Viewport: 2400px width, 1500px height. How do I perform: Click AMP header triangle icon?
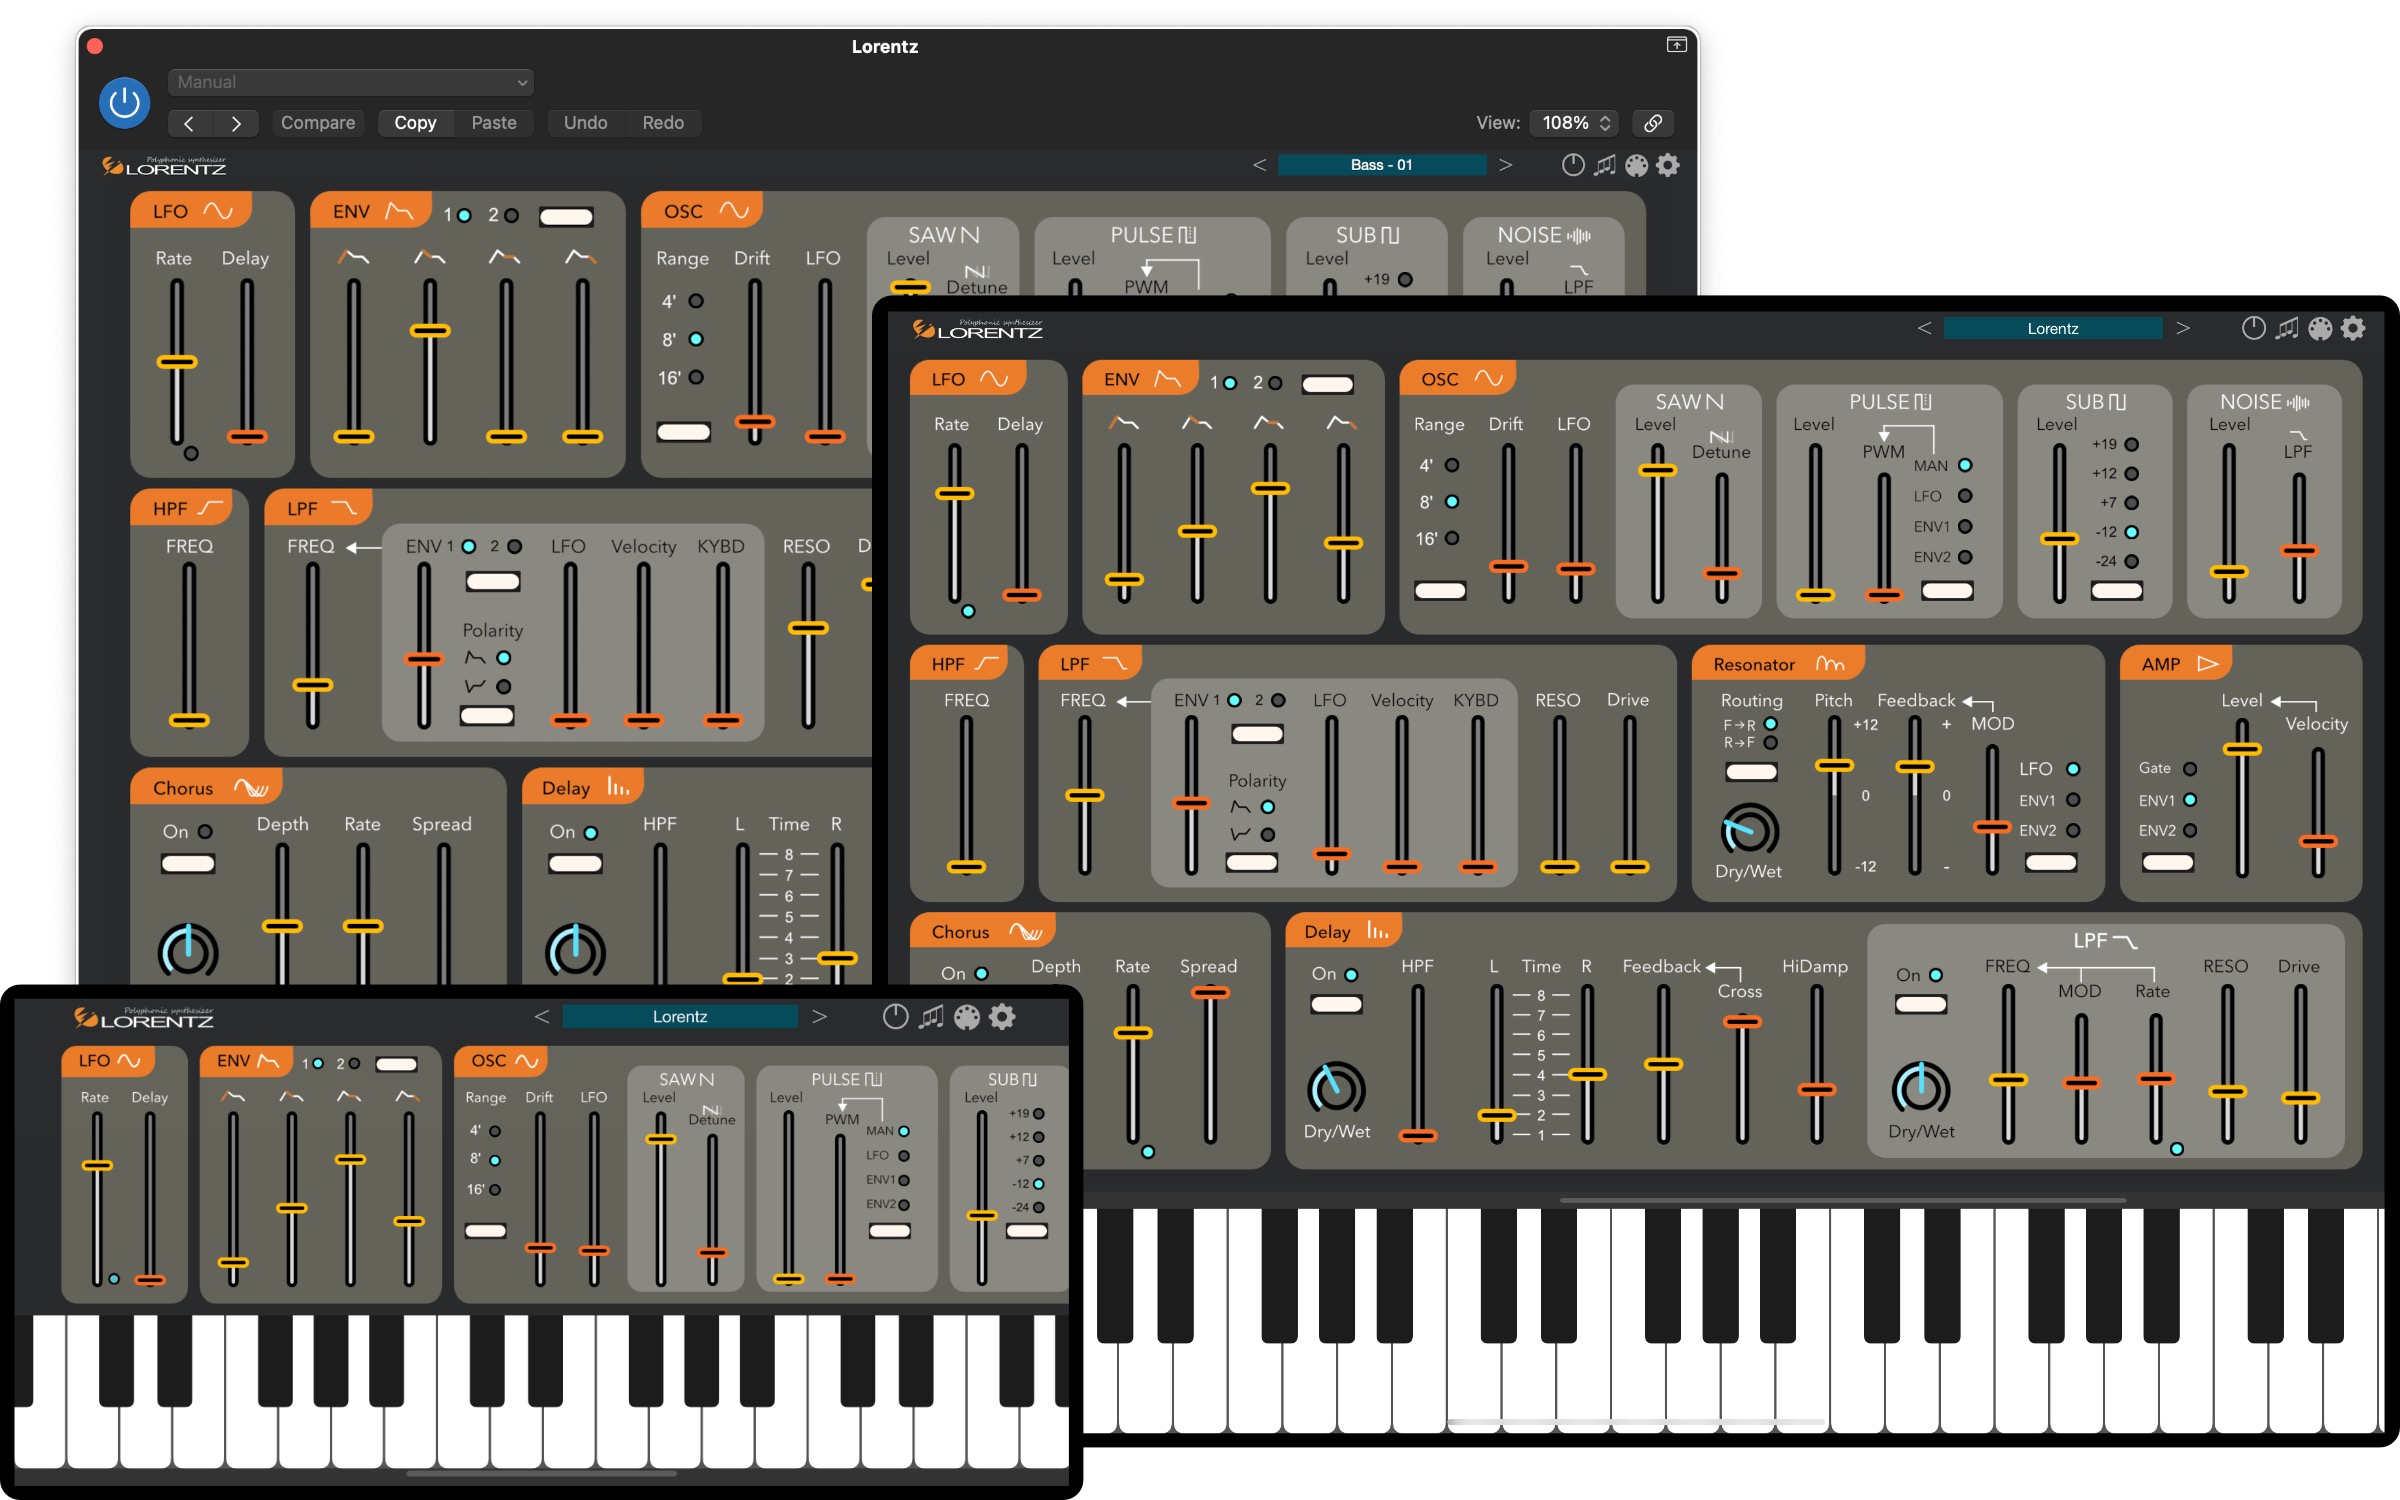pyautogui.click(x=2208, y=664)
